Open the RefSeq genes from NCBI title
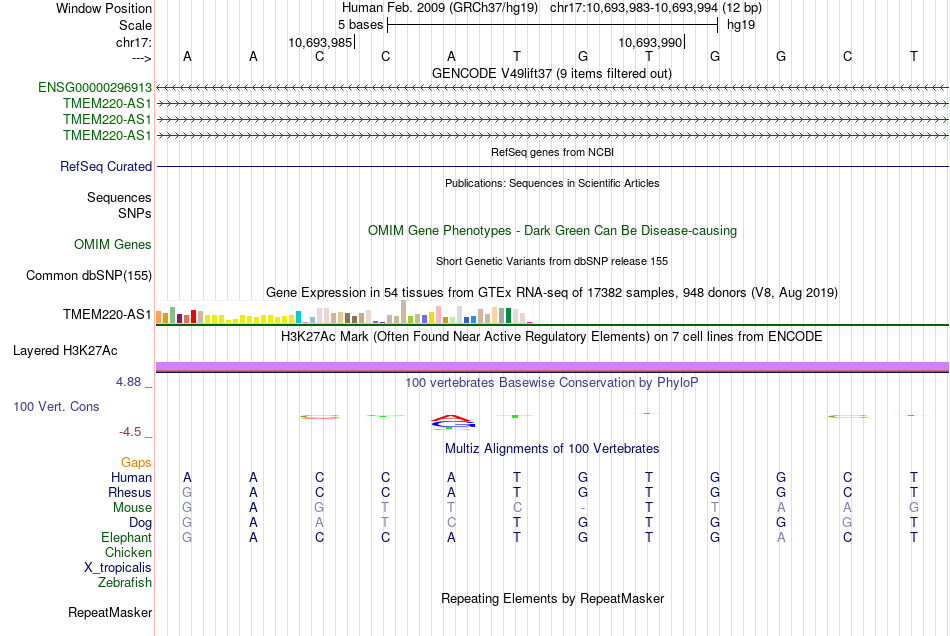 (x=553, y=152)
